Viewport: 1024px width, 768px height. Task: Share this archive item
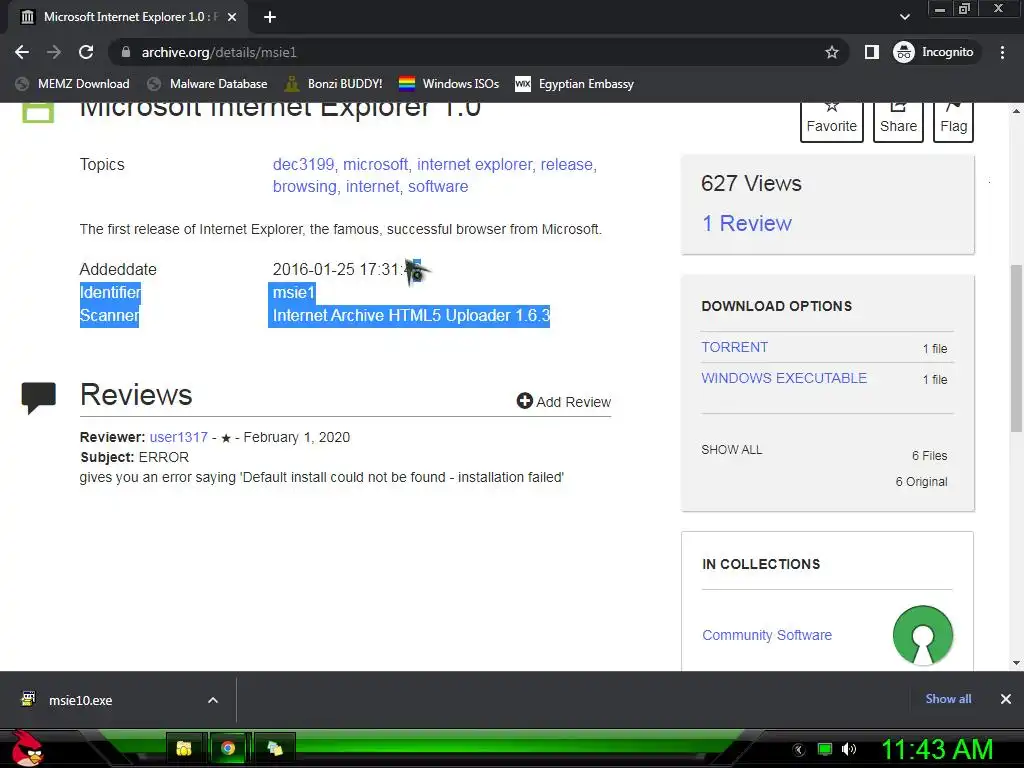(898, 121)
